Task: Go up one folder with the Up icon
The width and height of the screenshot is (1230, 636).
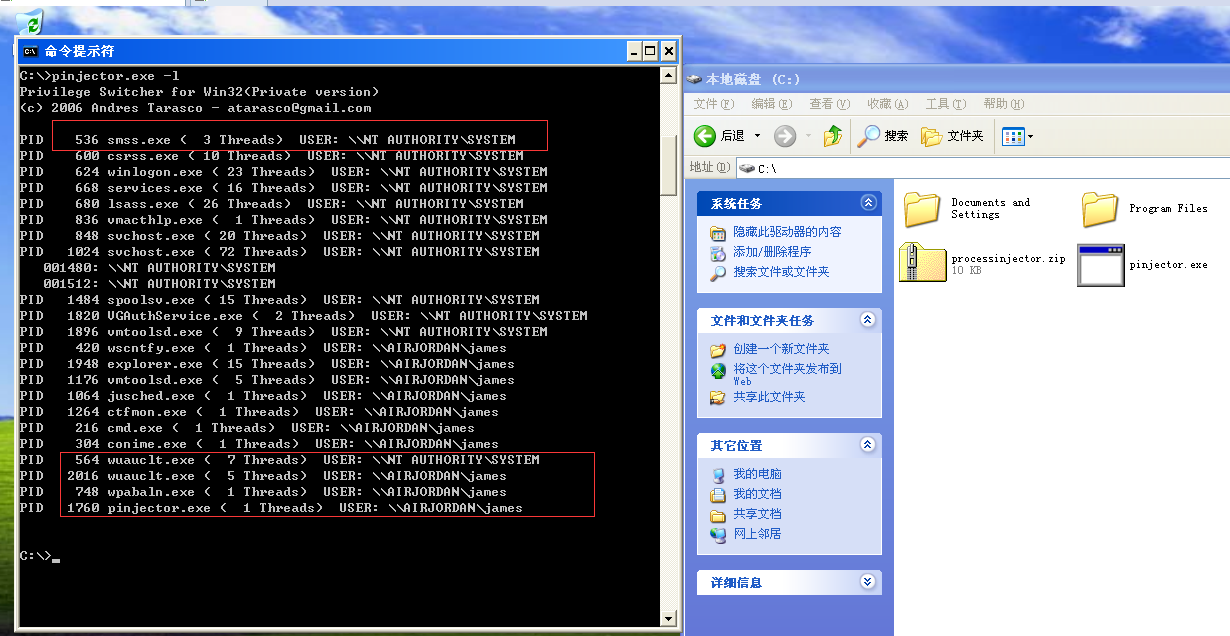Action: click(x=833, y=136)
